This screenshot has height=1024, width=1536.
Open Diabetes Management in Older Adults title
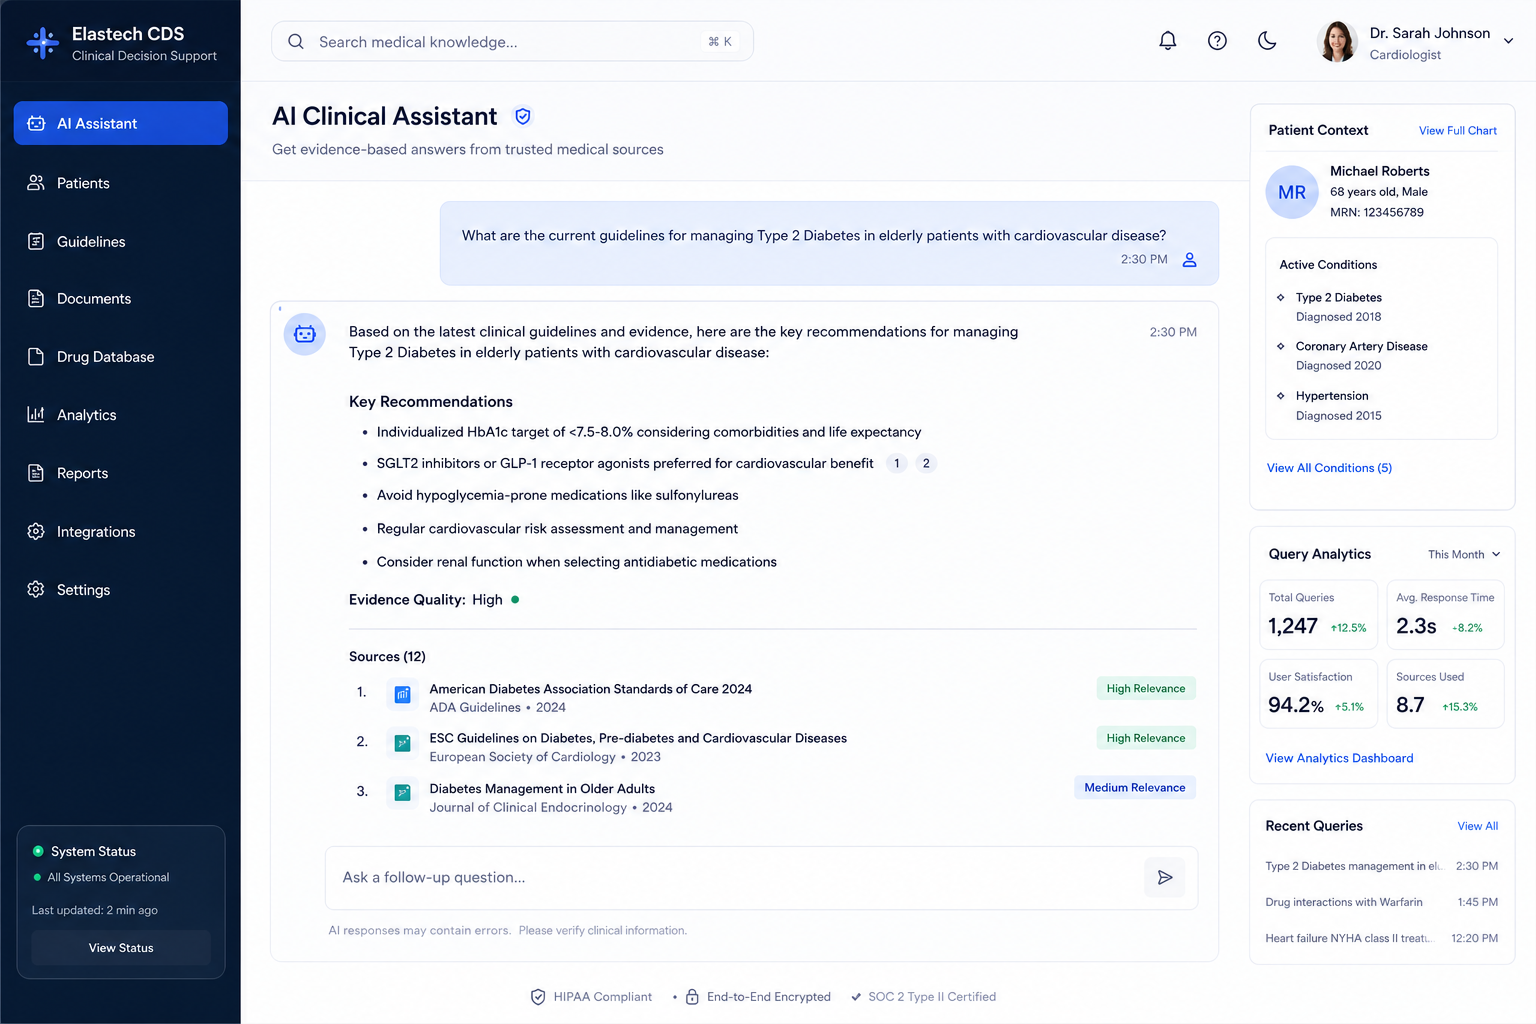coord(542,789)
